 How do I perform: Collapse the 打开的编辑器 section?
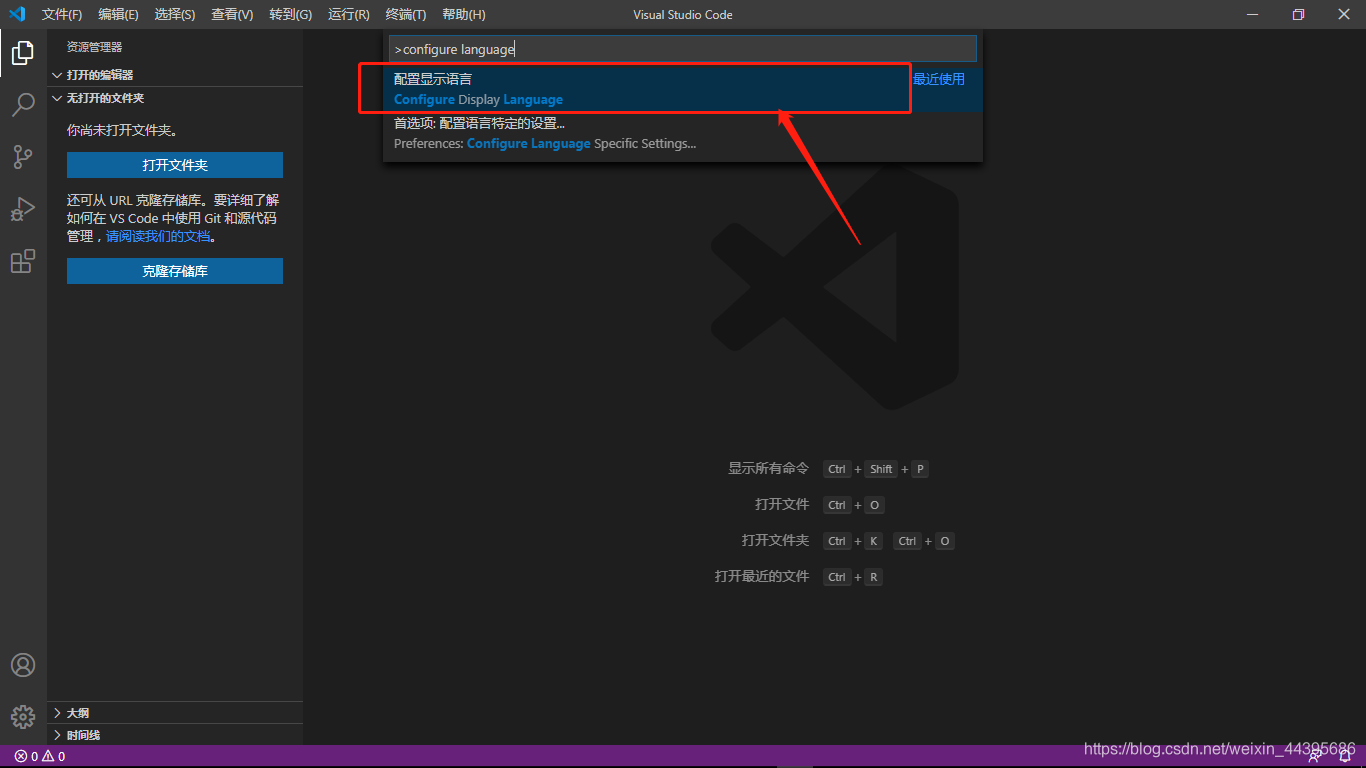[175, 75]
